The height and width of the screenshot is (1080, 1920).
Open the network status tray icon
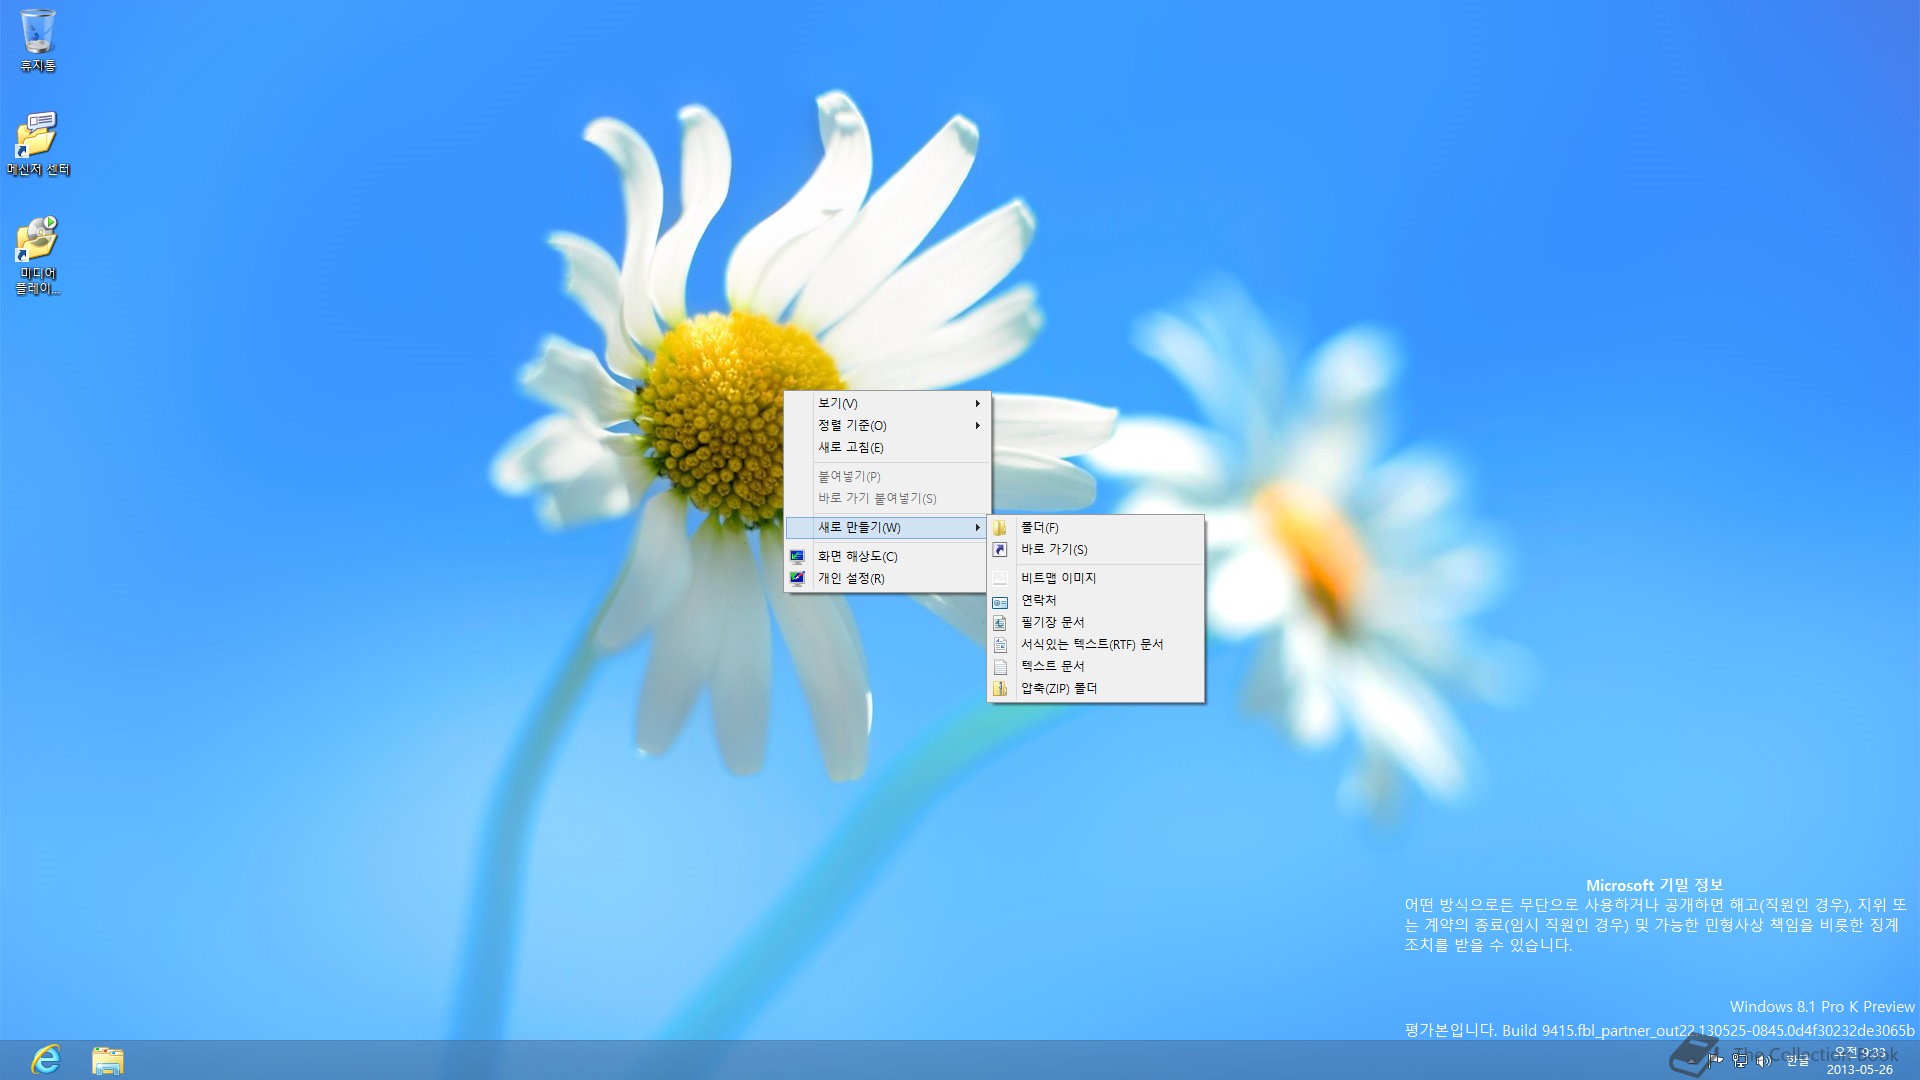[1741, 1060]
